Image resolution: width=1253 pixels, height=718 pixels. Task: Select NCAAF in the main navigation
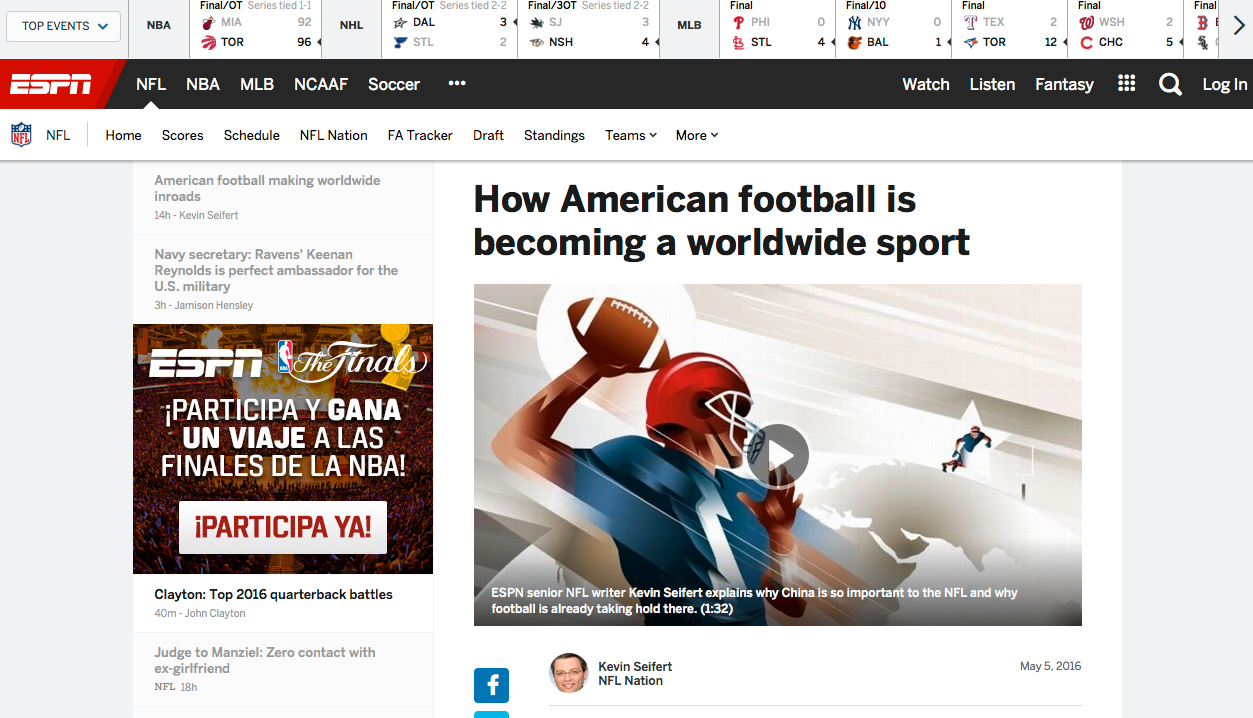[321, 84]
